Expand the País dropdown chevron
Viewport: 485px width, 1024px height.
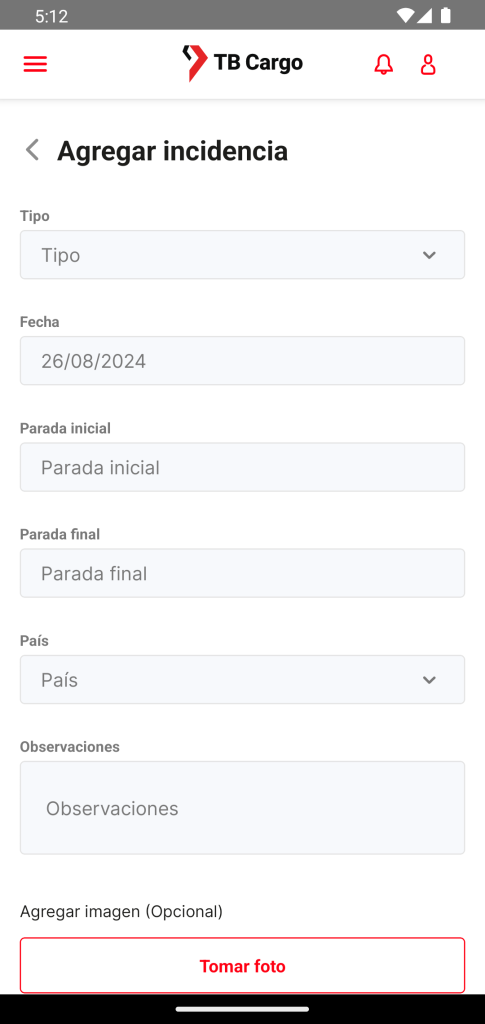click(429, 680)
